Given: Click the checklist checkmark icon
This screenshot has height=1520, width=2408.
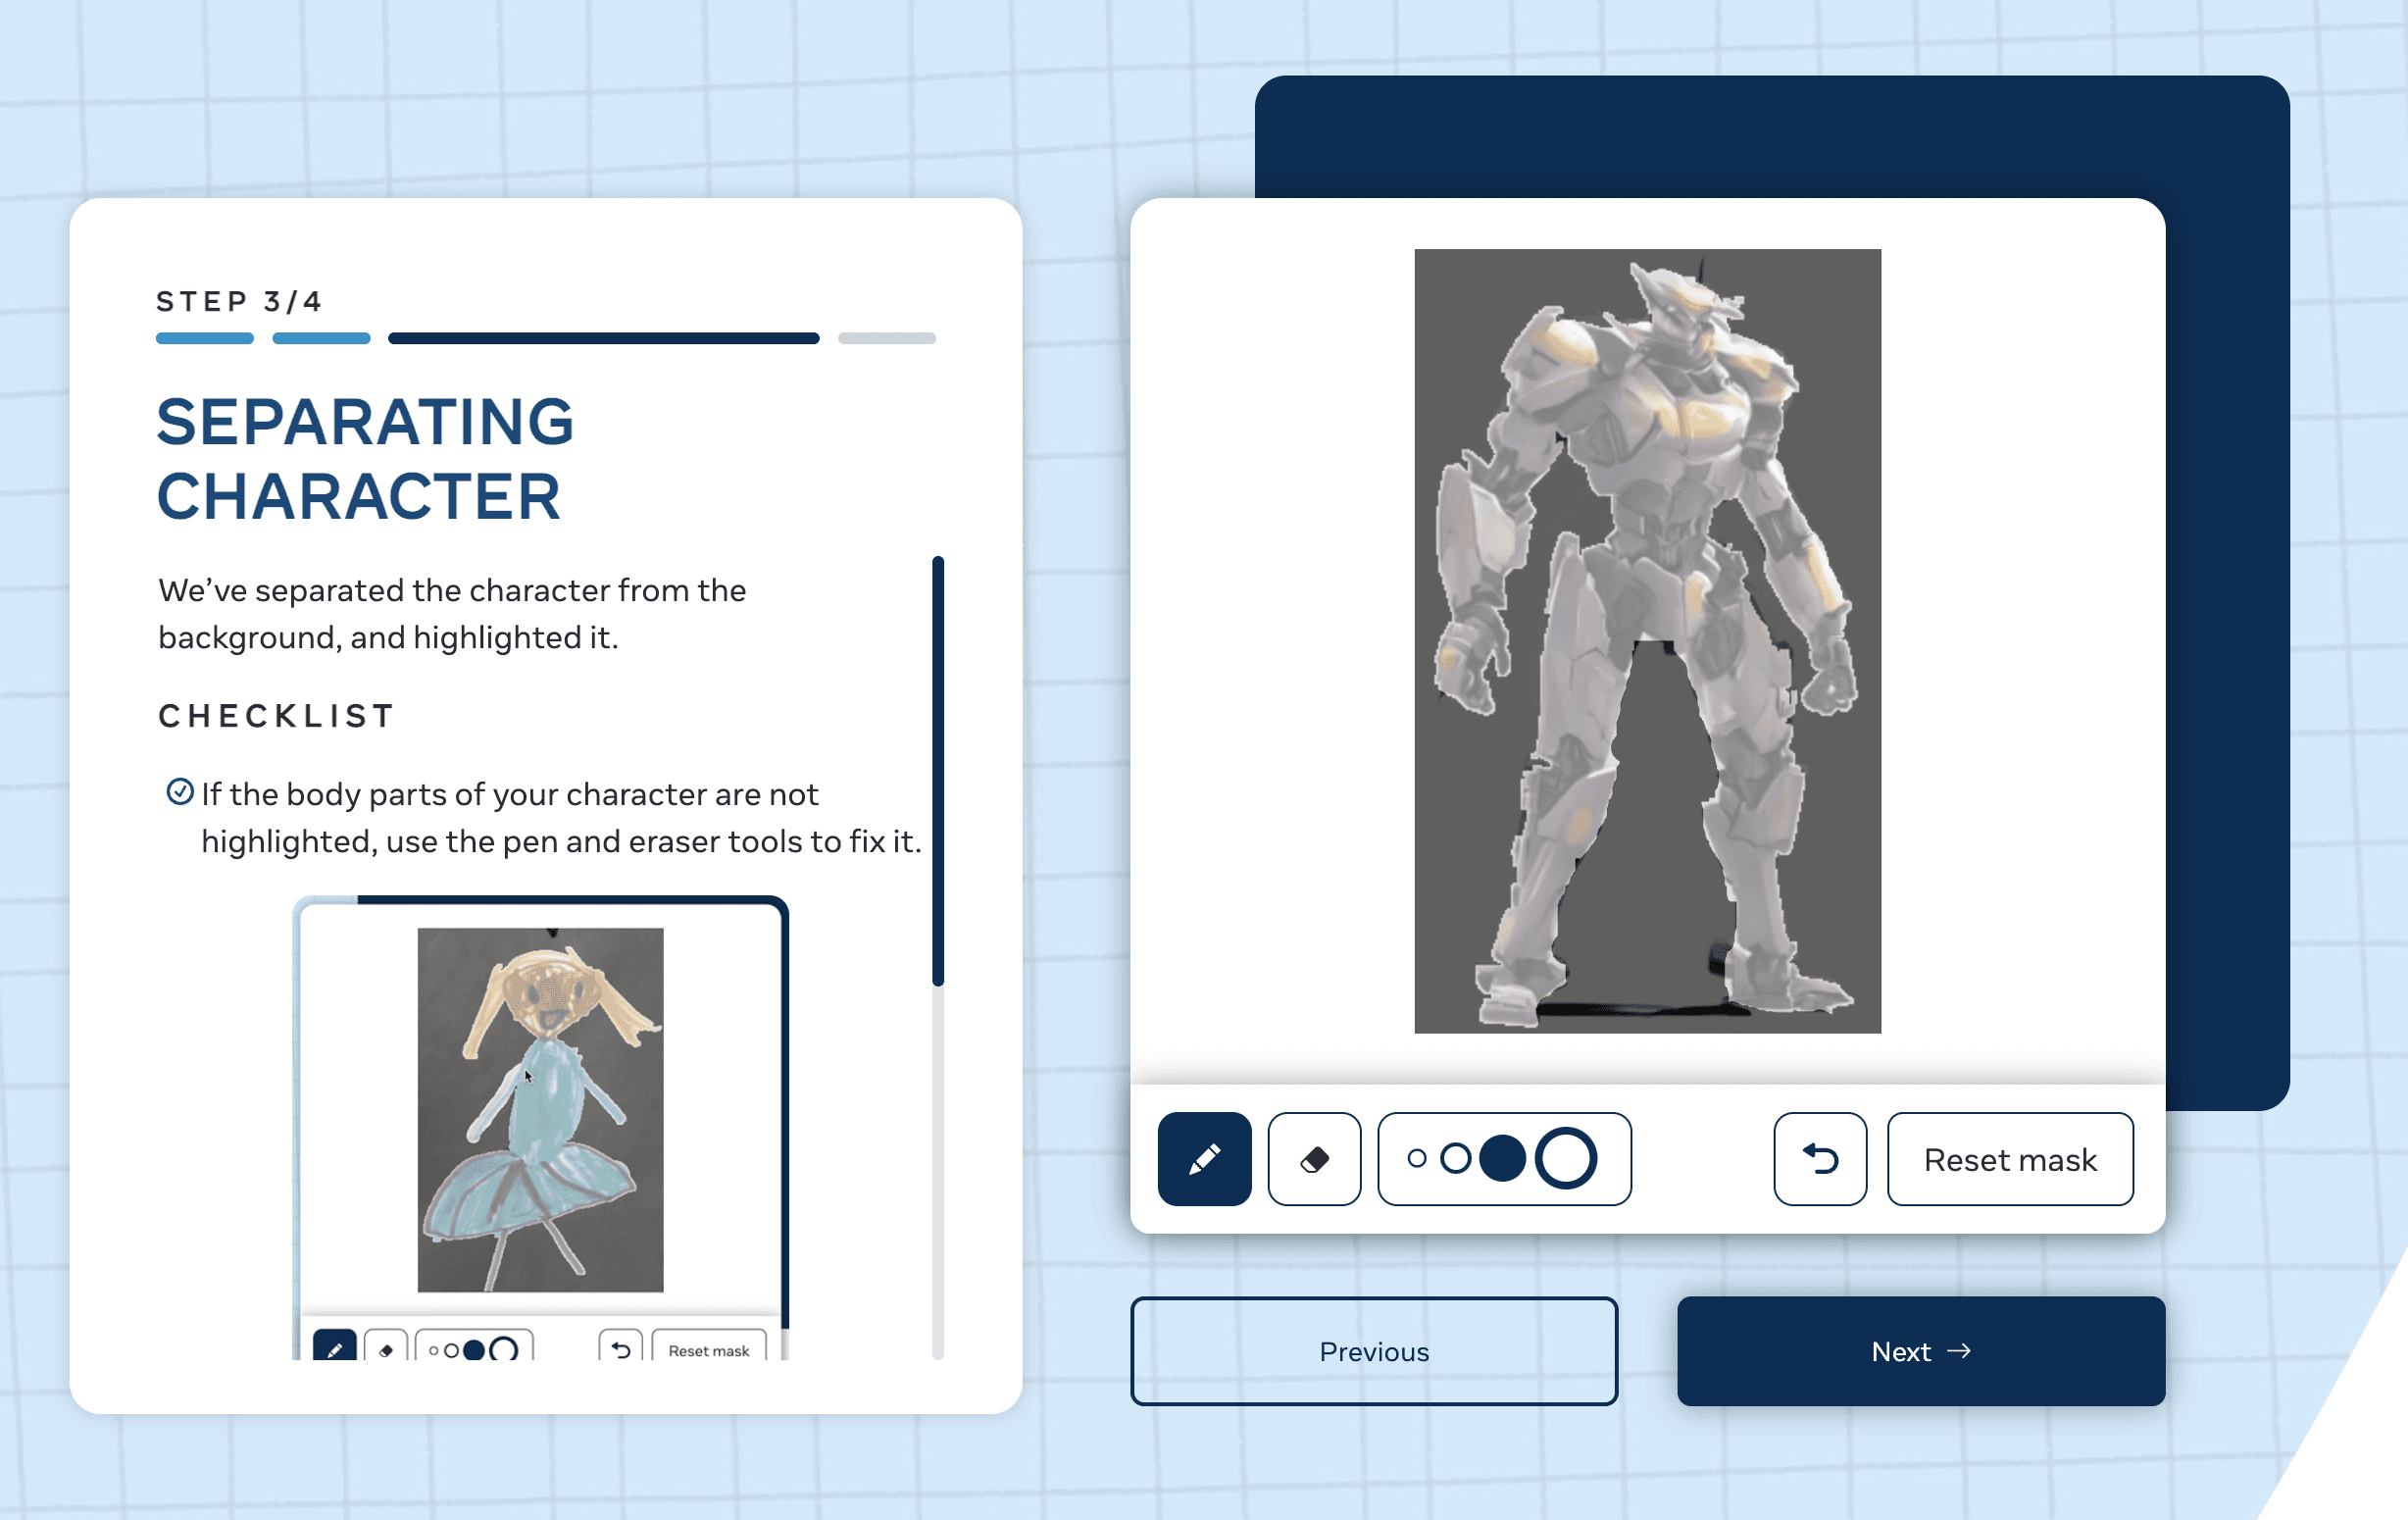Looking at the screenshot, I should [179, 792].
